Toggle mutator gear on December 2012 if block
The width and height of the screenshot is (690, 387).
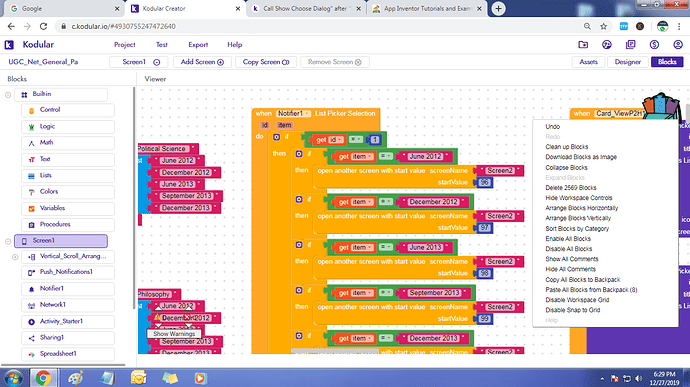[299, 199]
